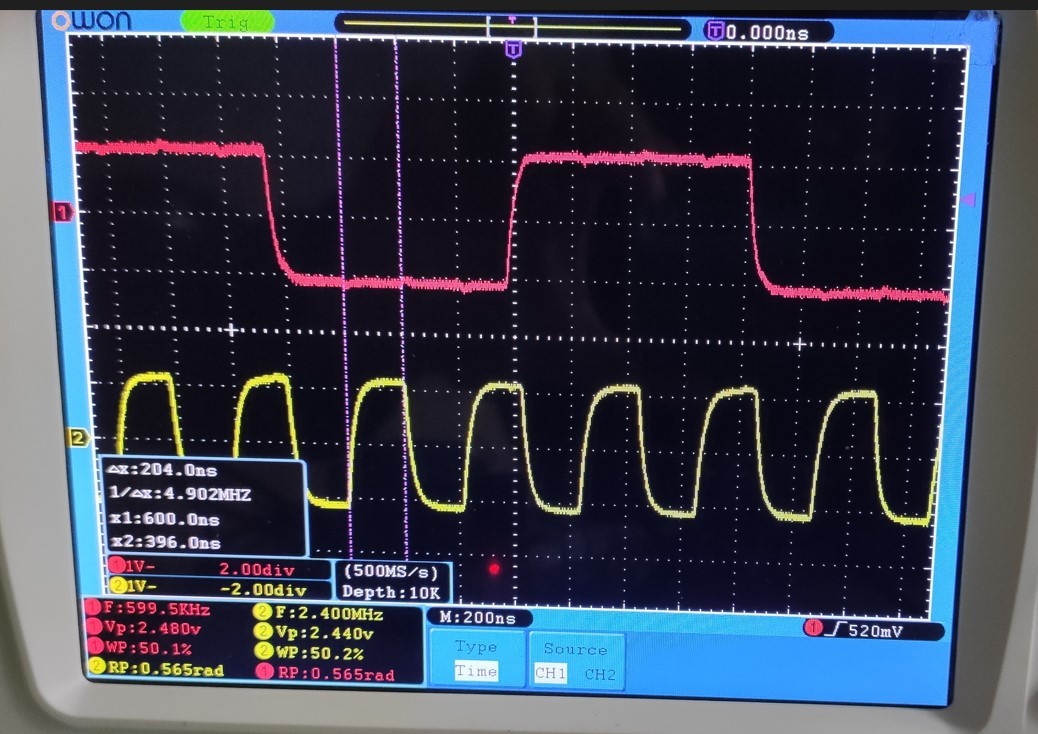
Task: Open the cursor Type menu
Action: 475,647
